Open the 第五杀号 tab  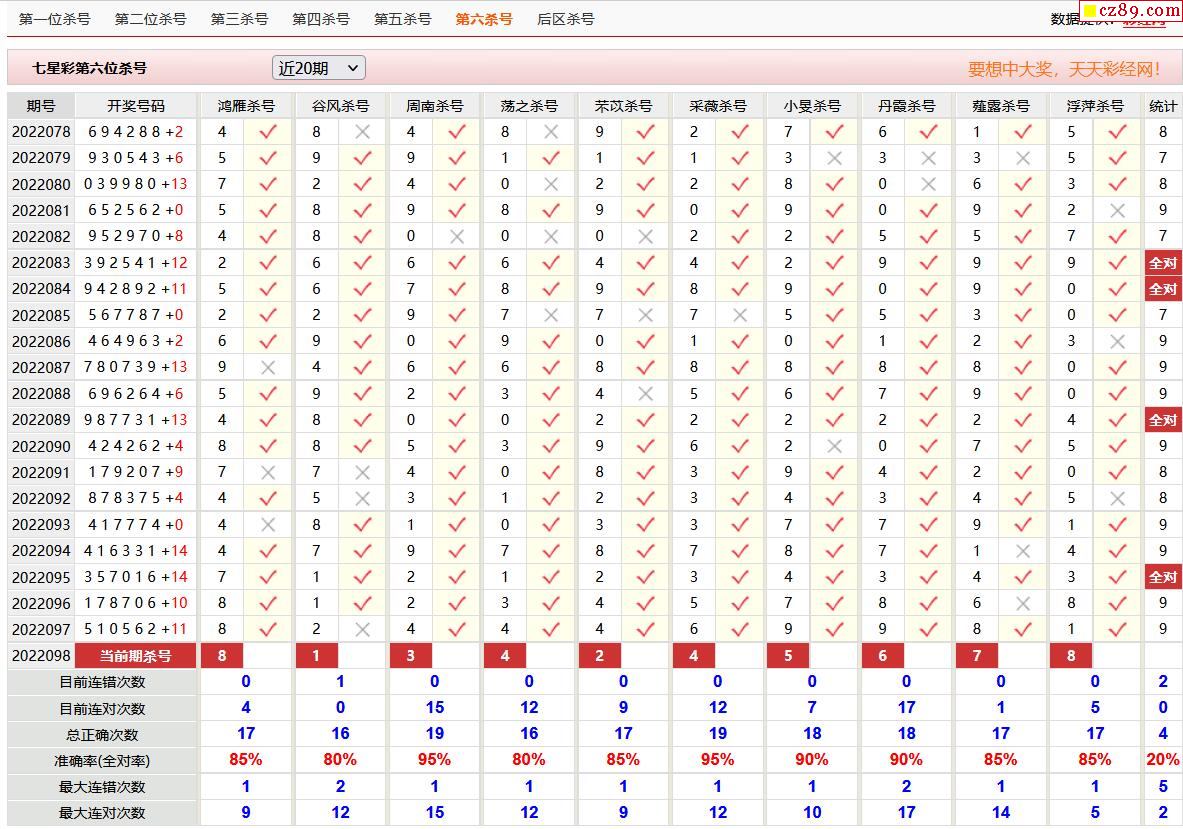tap(402, 19)
